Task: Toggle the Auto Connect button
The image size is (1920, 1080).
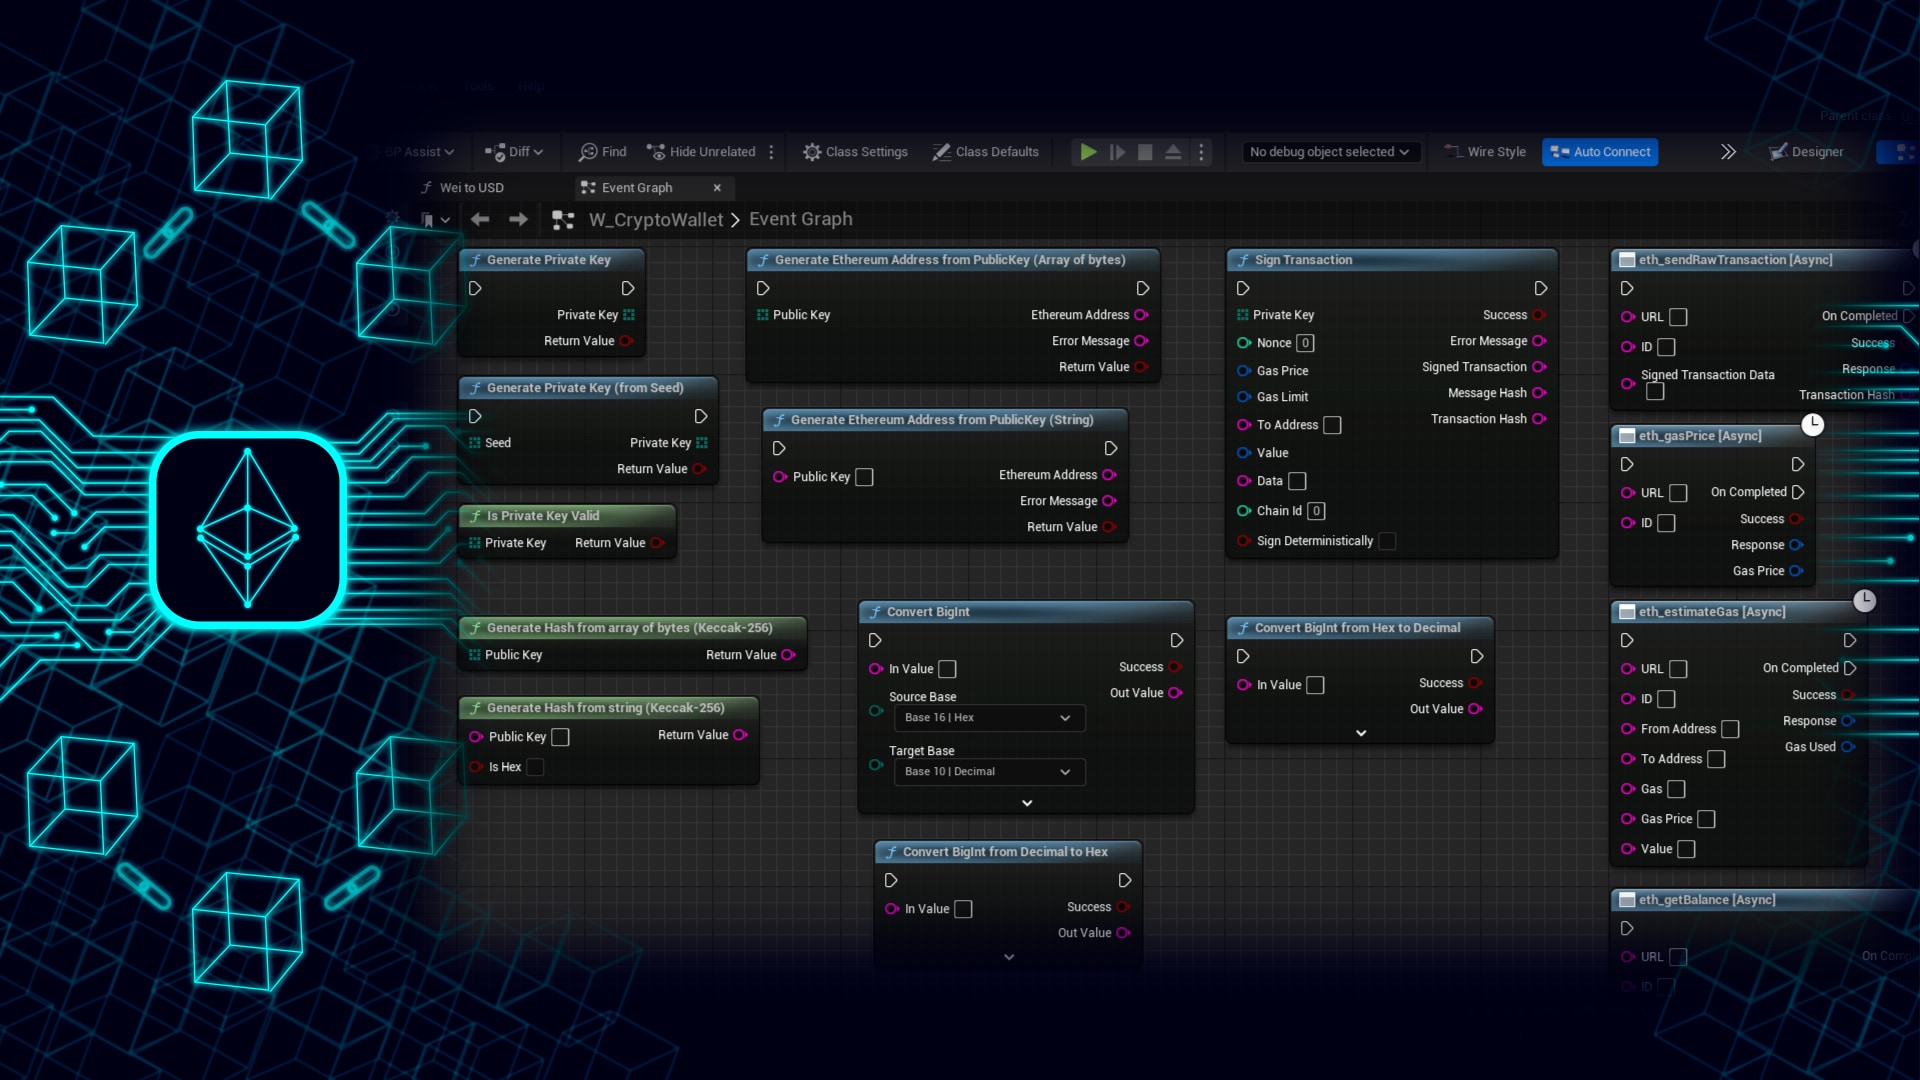Action: (1600, 152)
